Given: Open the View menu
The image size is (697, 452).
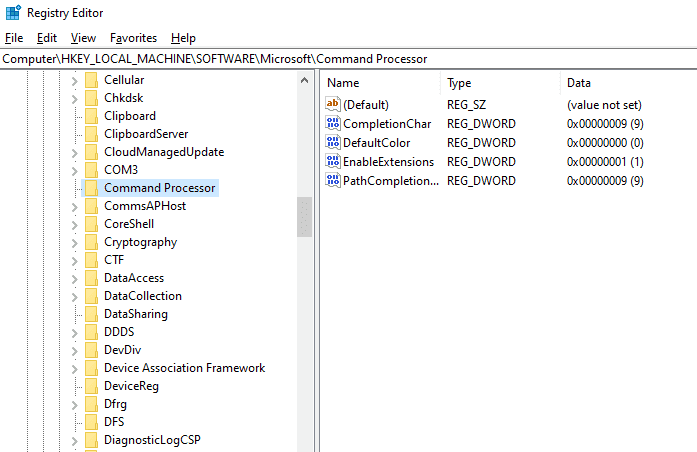Looking at the screenshot, I should click(83, 38).
